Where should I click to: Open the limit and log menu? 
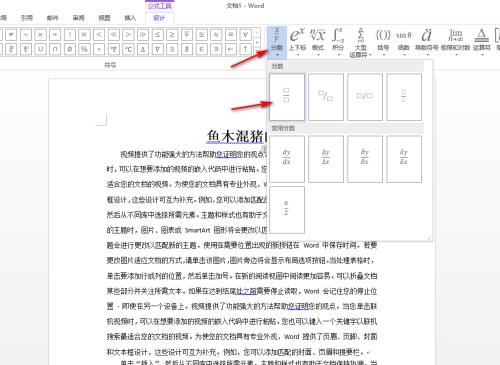(455, 42)
